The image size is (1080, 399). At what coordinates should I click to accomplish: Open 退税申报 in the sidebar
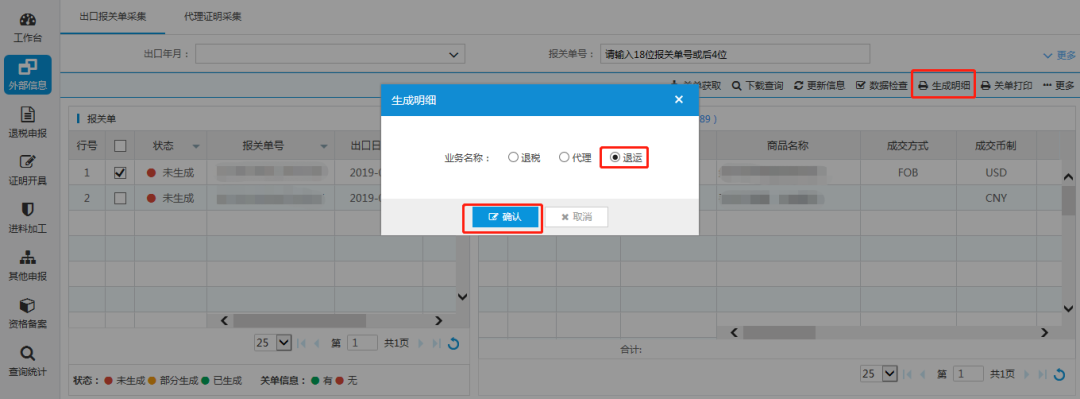[x=28, y=123]
